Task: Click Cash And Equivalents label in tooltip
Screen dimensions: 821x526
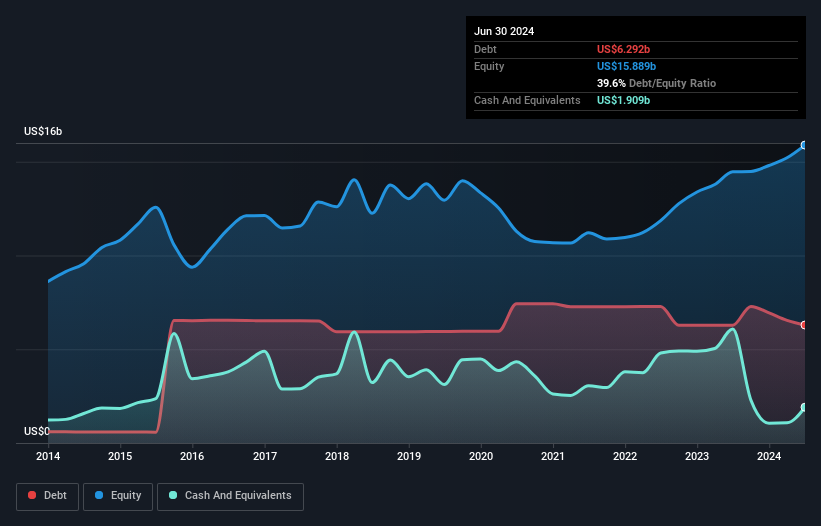Action: point(527,100)
